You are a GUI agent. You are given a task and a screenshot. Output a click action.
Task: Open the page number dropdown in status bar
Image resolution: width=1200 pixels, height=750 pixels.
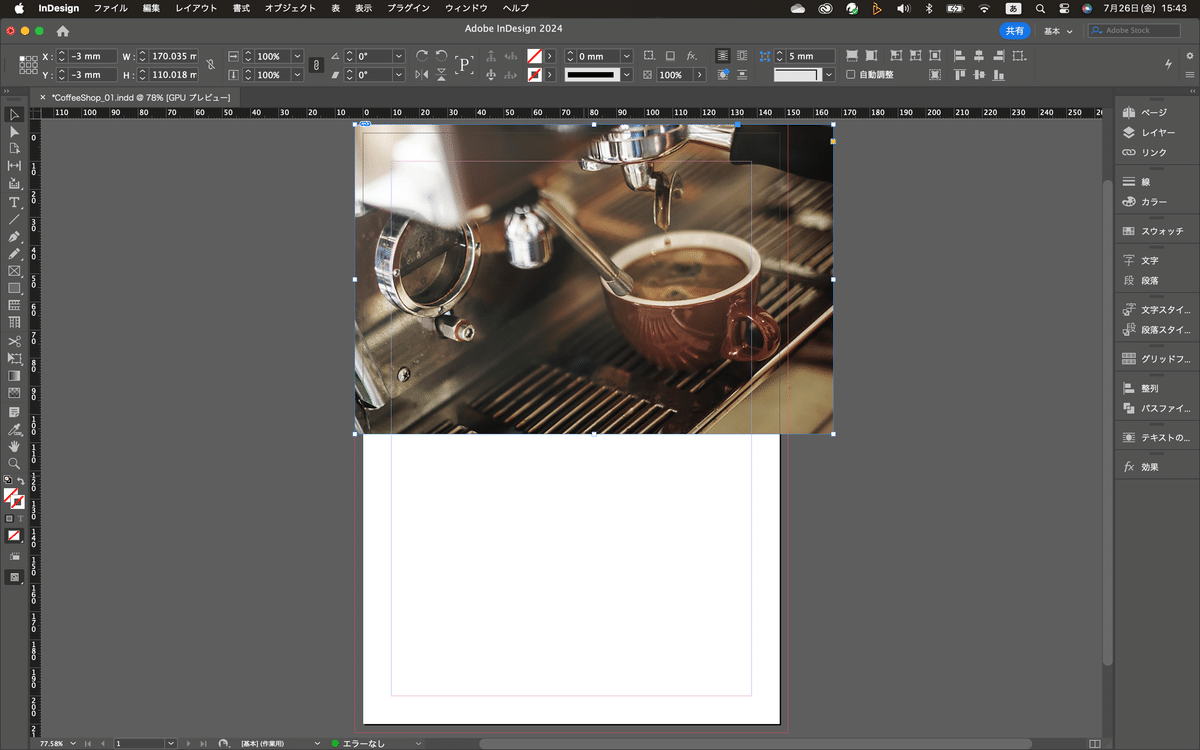171,743
